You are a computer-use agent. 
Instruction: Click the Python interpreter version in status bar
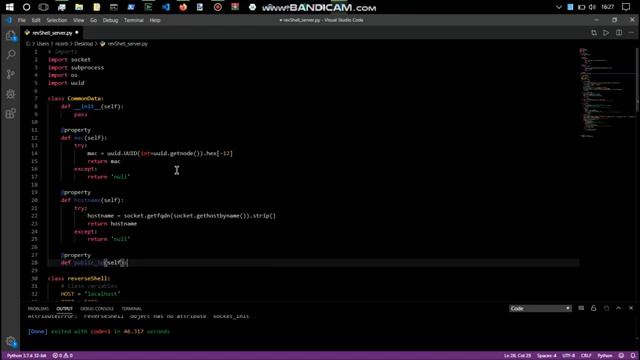(x=27, y=356)
